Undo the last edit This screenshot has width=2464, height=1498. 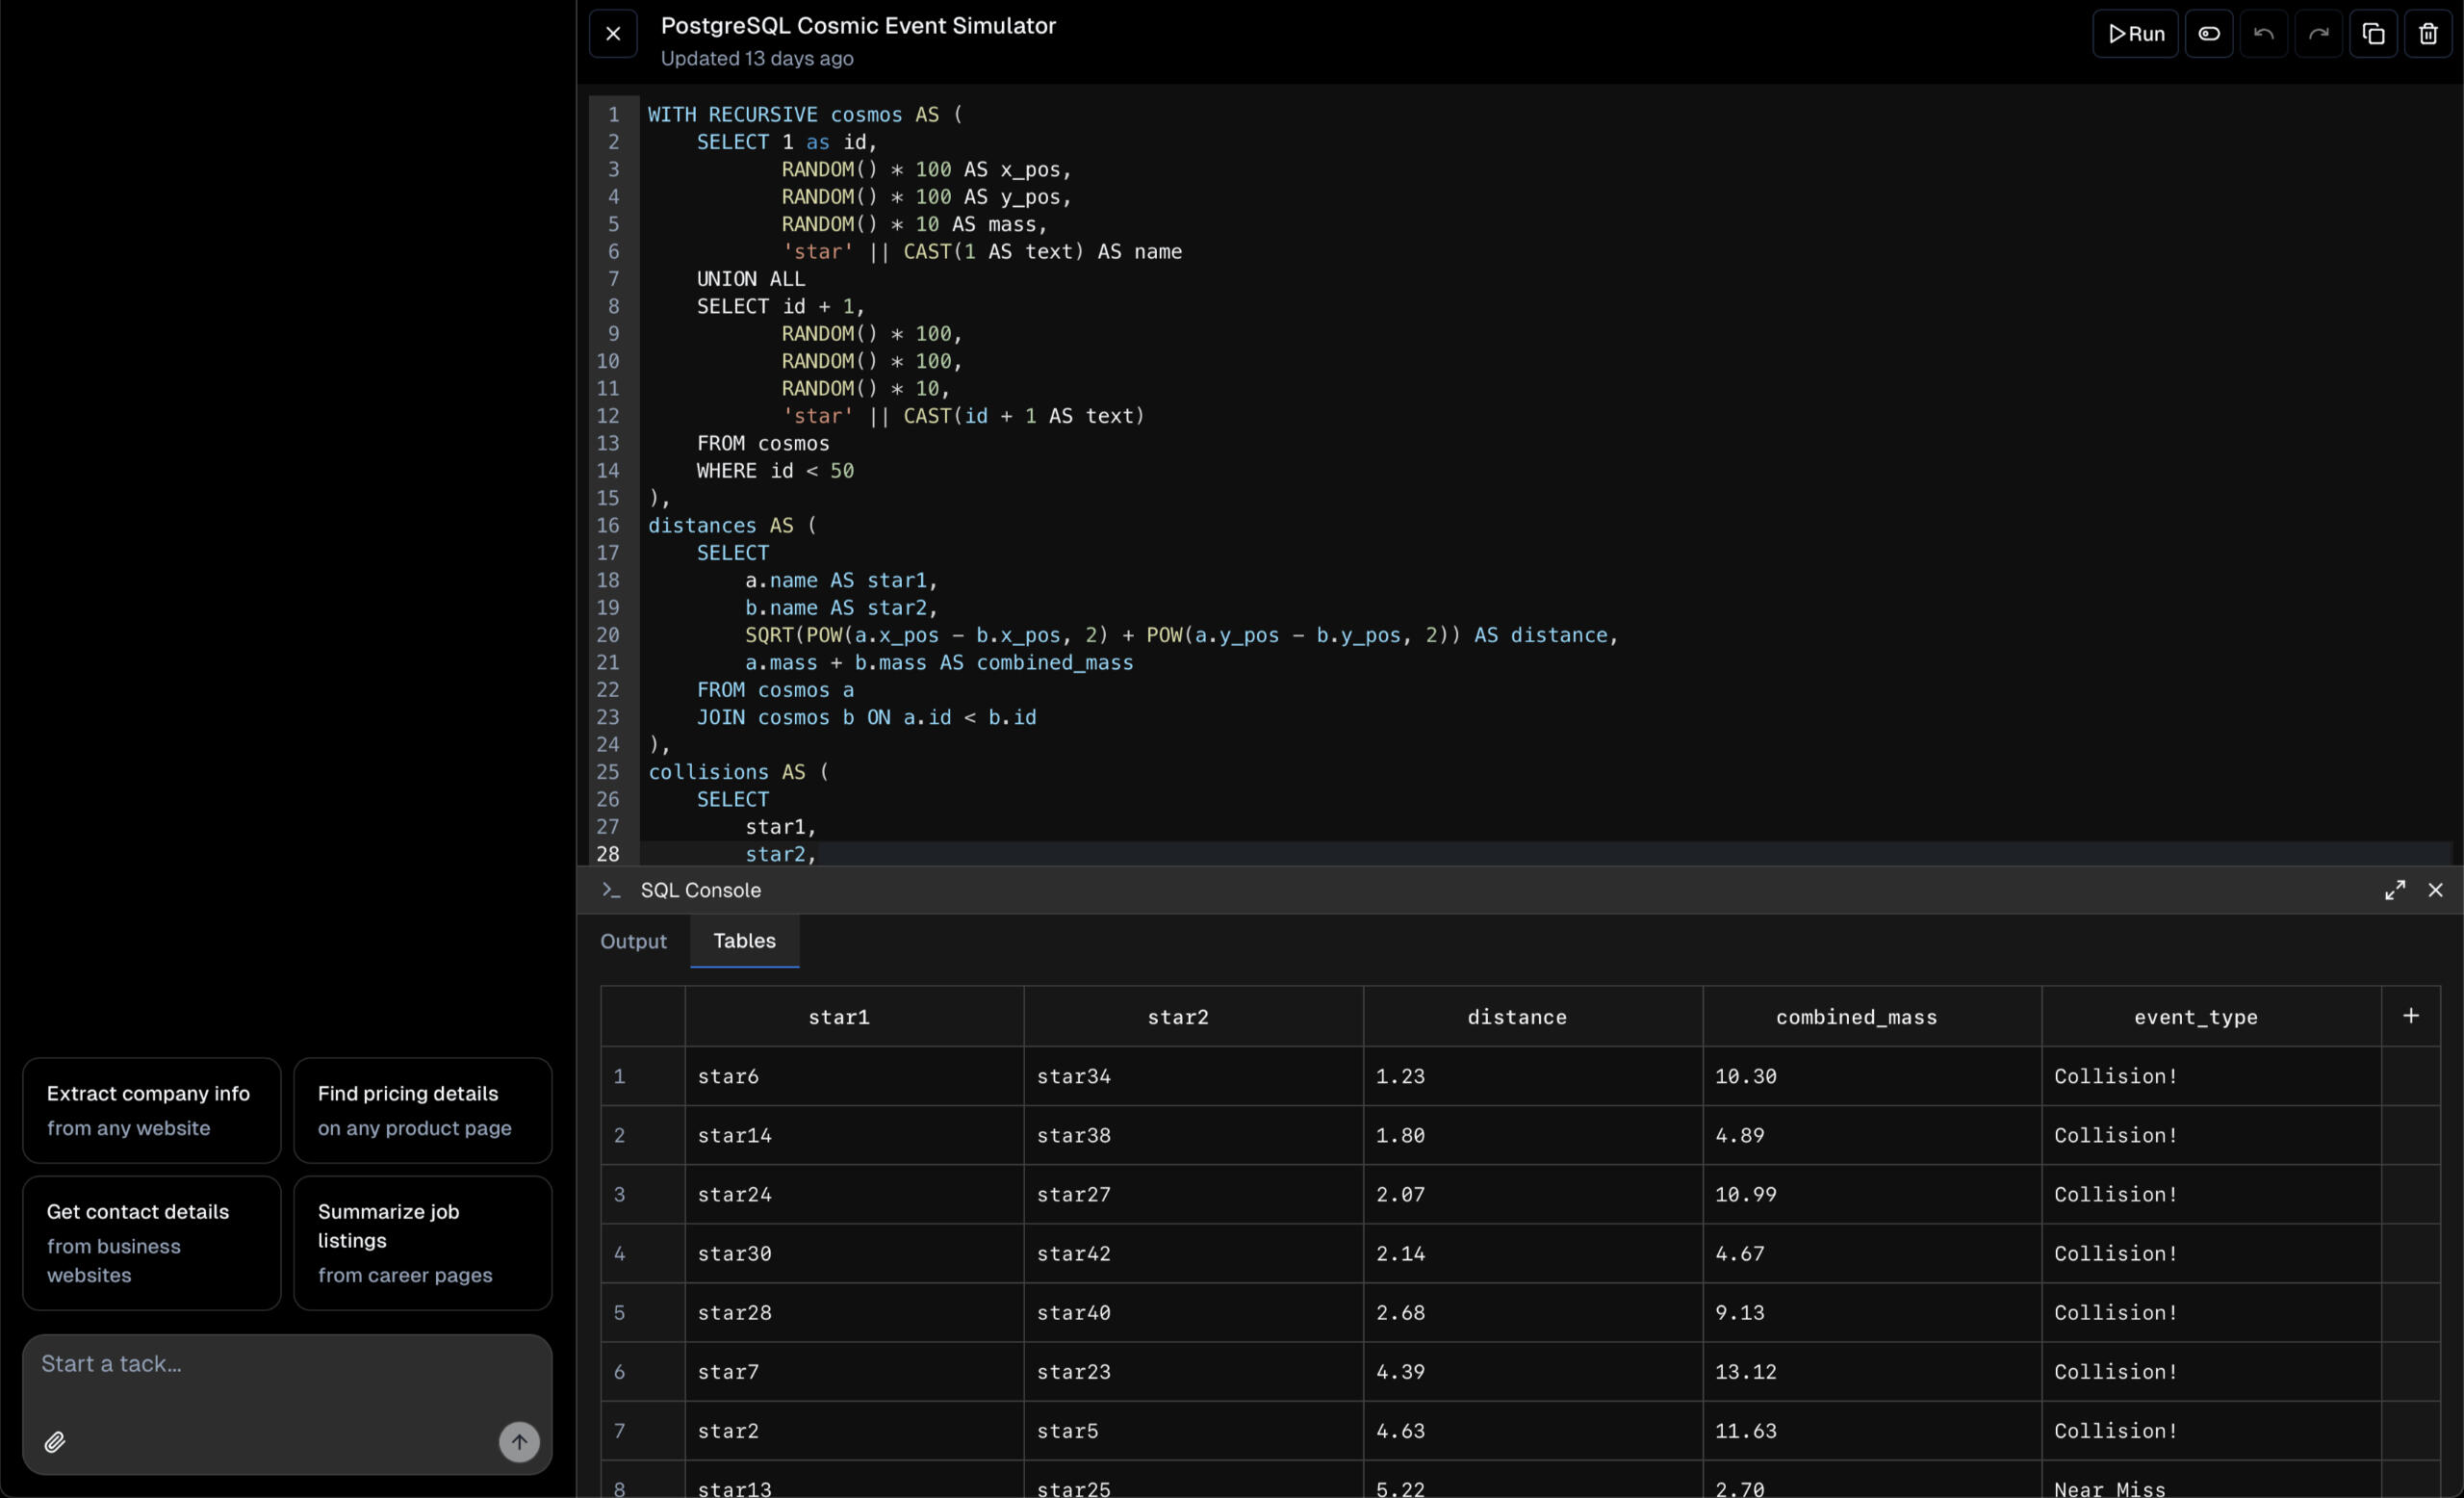[x=2263, y=34]
